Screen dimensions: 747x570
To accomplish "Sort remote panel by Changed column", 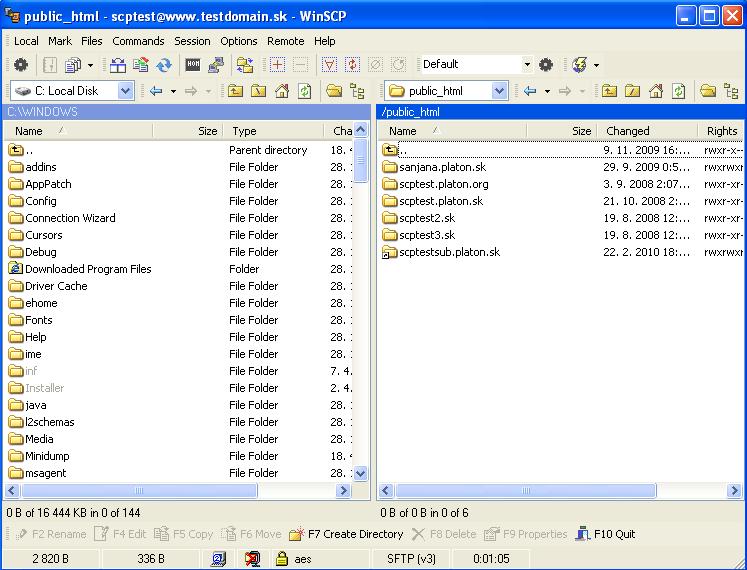I will point(647,131).
